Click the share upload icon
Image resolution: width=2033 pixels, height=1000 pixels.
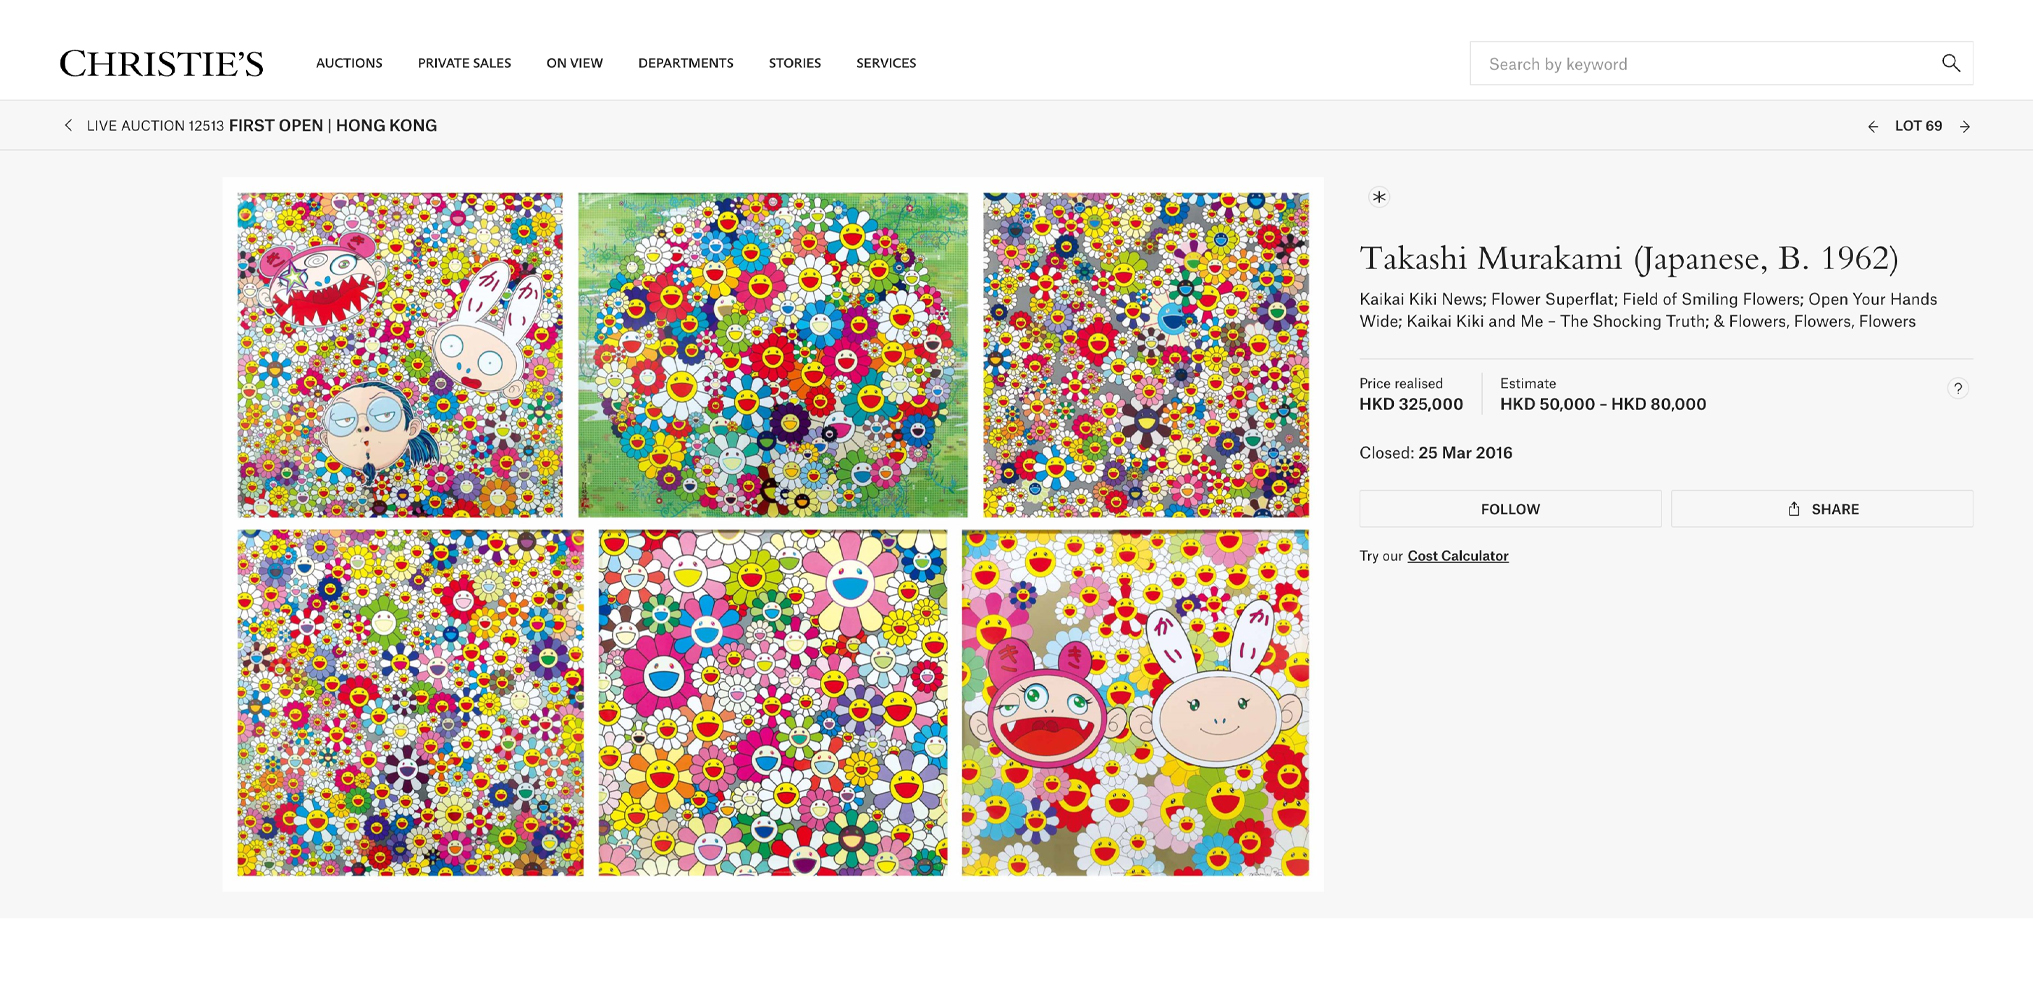tap(1794, 509)
